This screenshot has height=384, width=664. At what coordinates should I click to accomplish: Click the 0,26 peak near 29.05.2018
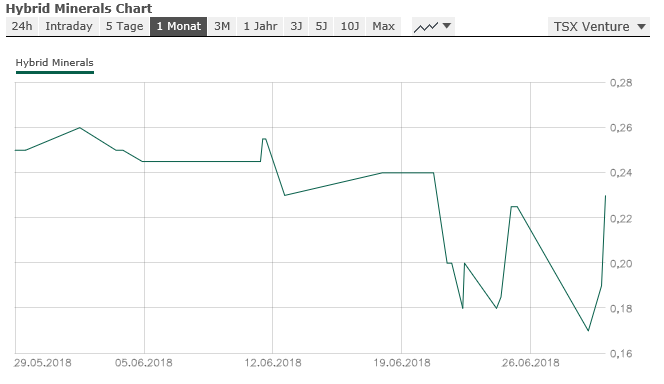[80, 127]
